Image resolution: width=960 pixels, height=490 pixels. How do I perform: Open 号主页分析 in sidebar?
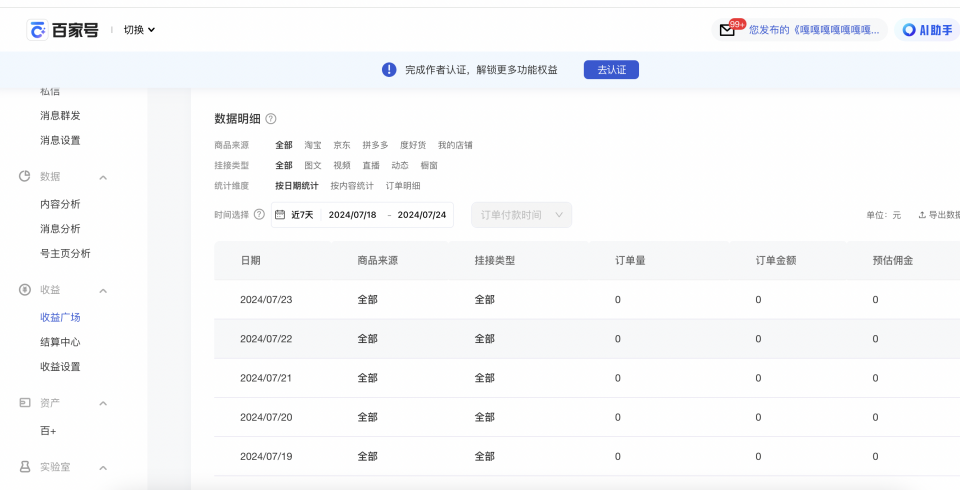pyautogui.click(x=65, y=254)
